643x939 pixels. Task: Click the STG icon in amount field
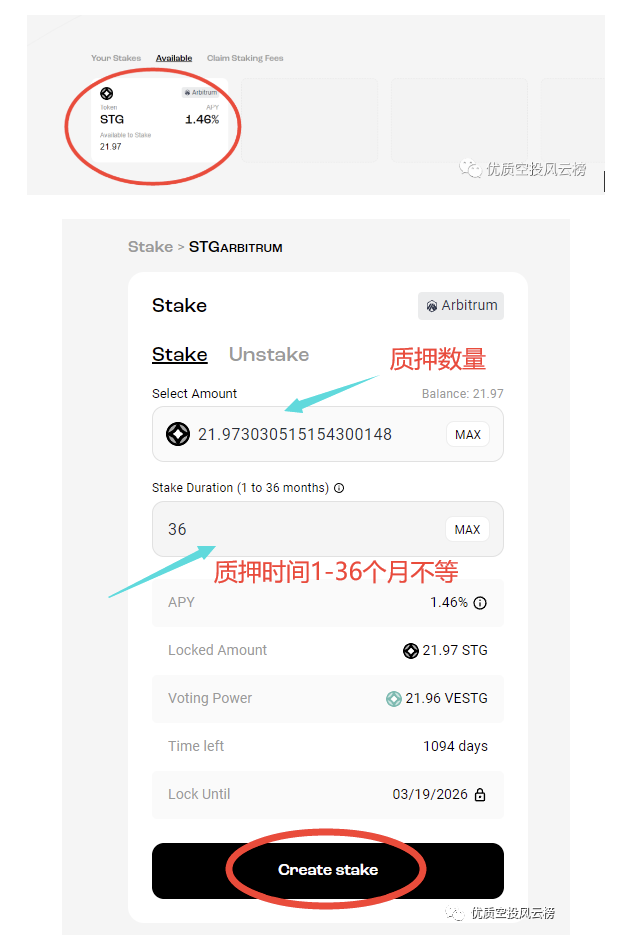coord(178,434)
